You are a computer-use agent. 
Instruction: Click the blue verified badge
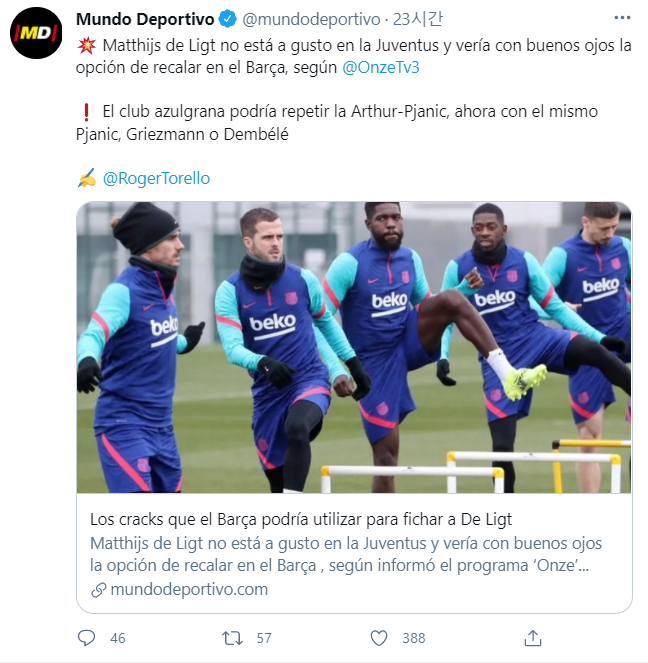pyautogui.click(x=228, y=19)
